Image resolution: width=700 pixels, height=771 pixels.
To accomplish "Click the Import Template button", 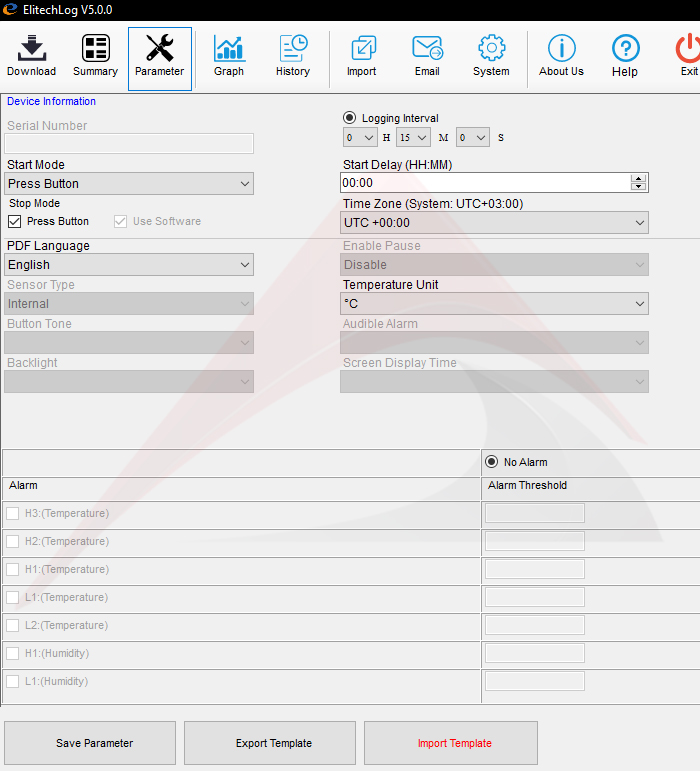I will click(x=451, y=743).
